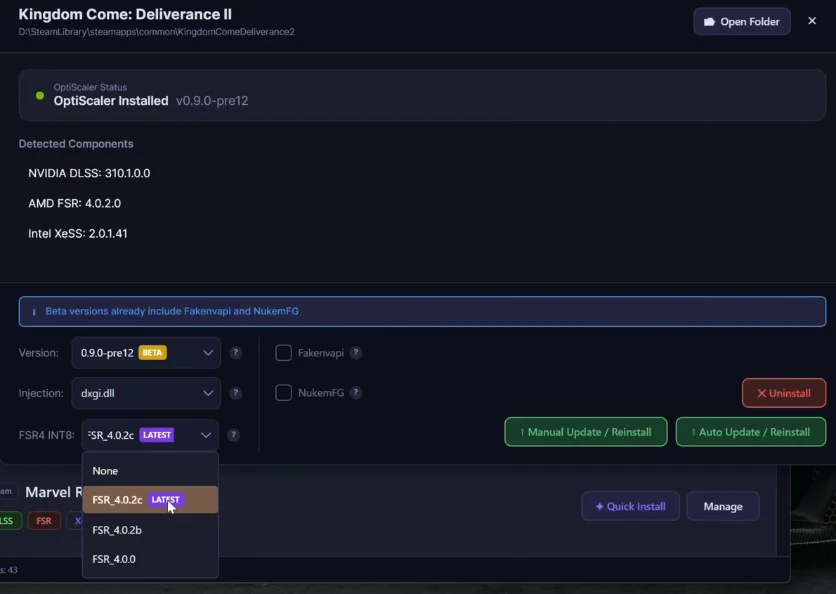Click help icon next to Injection dropdown
The width and height of the screenshot is (836, 594).
click(x=236, y=393)
